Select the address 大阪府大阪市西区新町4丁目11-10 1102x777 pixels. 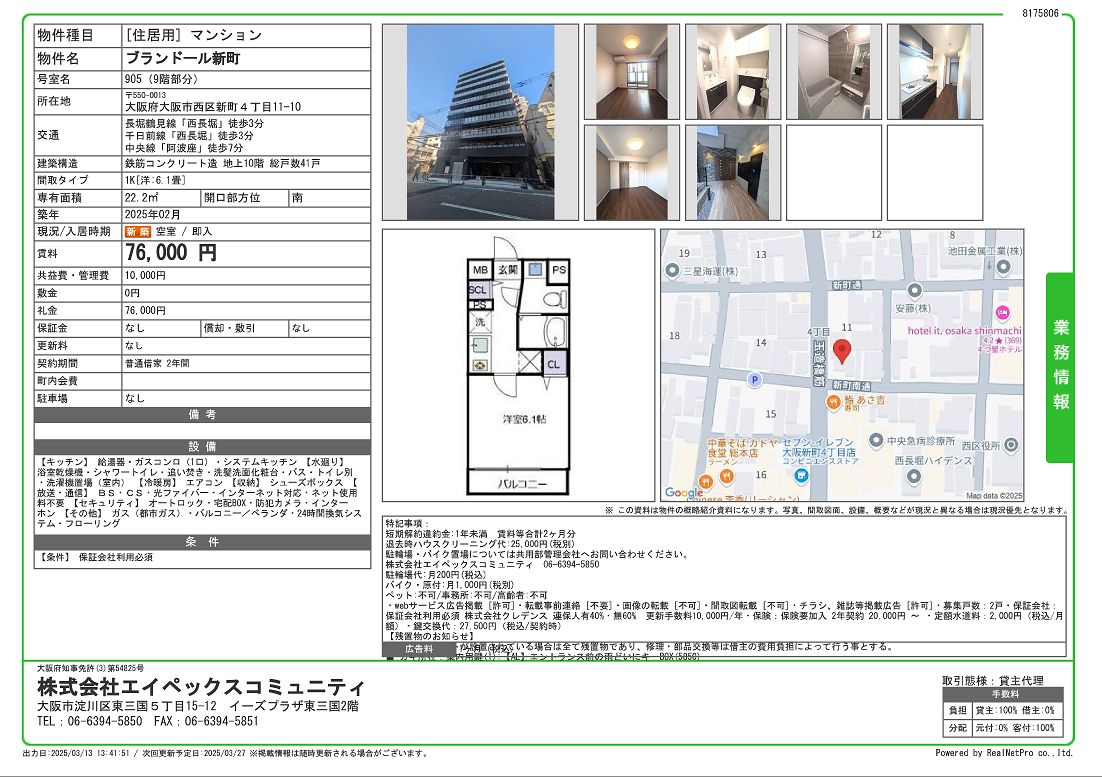tap(213, 107)
